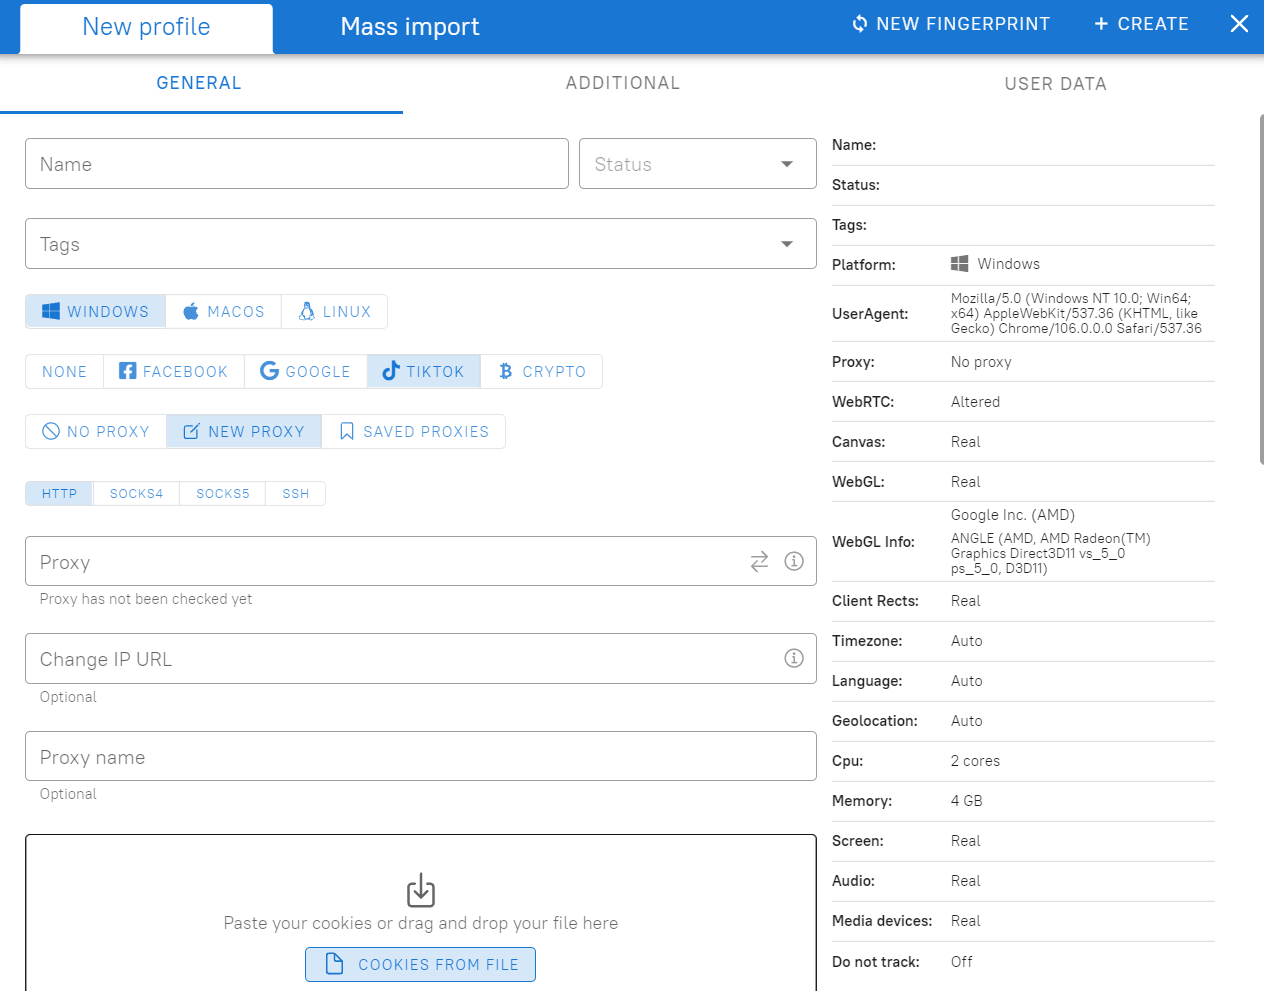Image resolution: width=1264 pixels, height=991 pixels.
Task: Click the Bitcoin crypto icon
Action: [x=506, y=371]
